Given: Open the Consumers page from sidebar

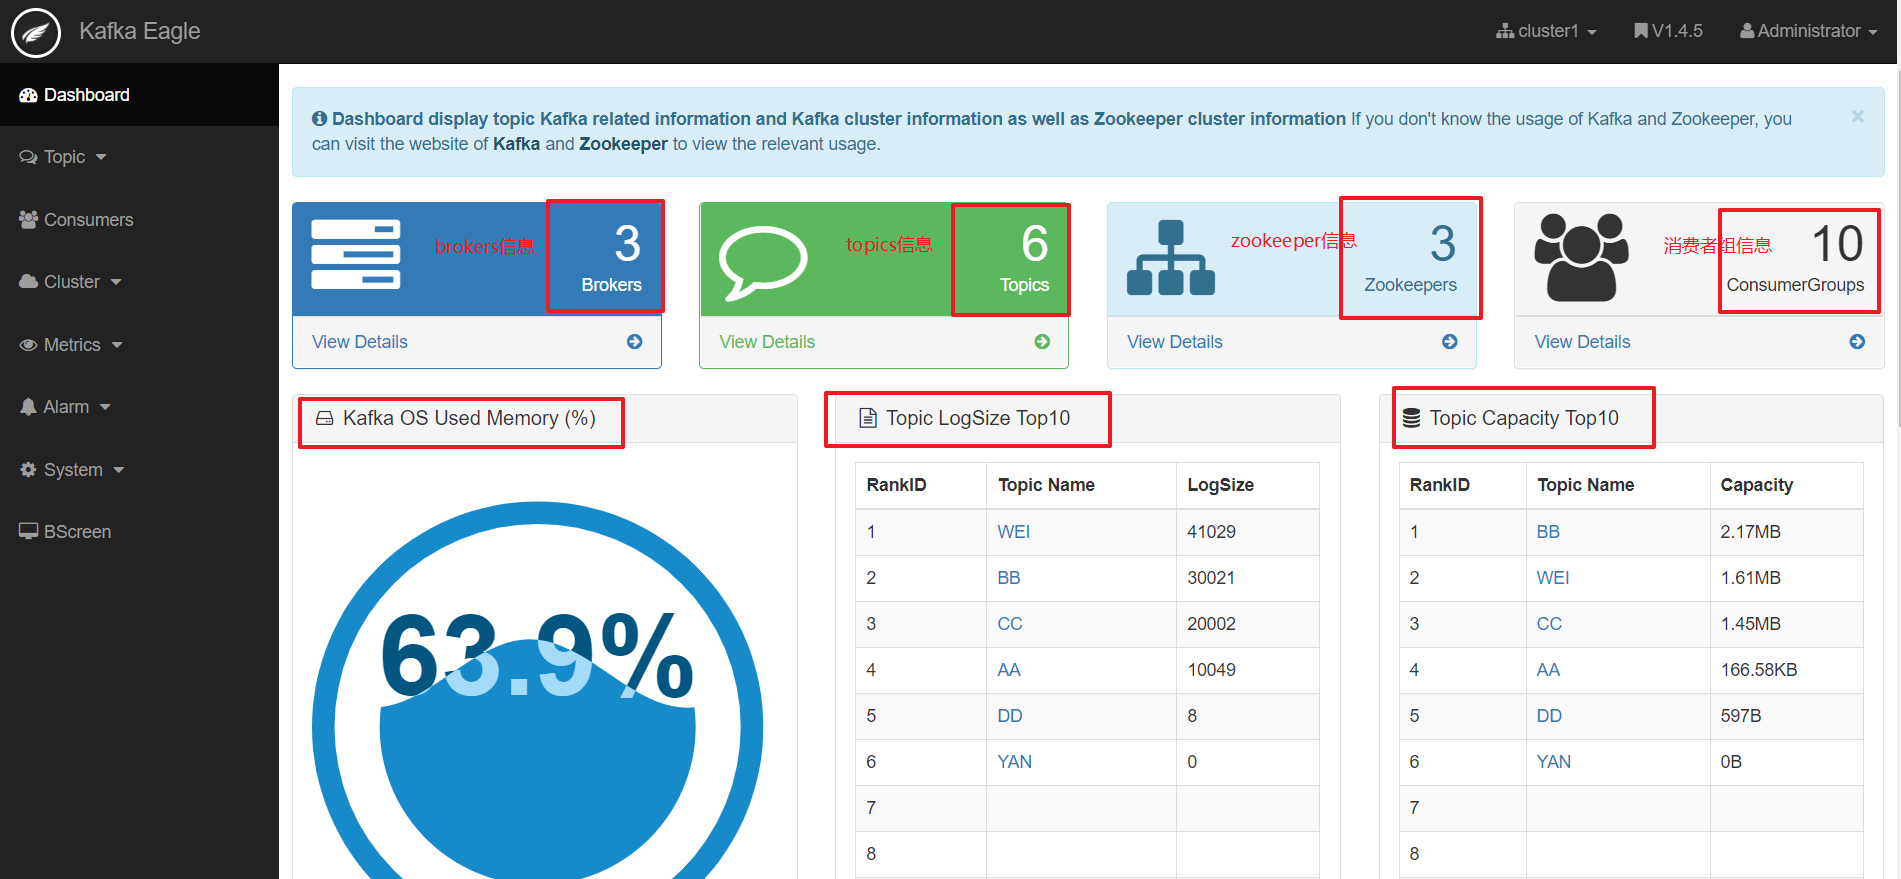Looking at the screenshot, I should coord(139,220).
